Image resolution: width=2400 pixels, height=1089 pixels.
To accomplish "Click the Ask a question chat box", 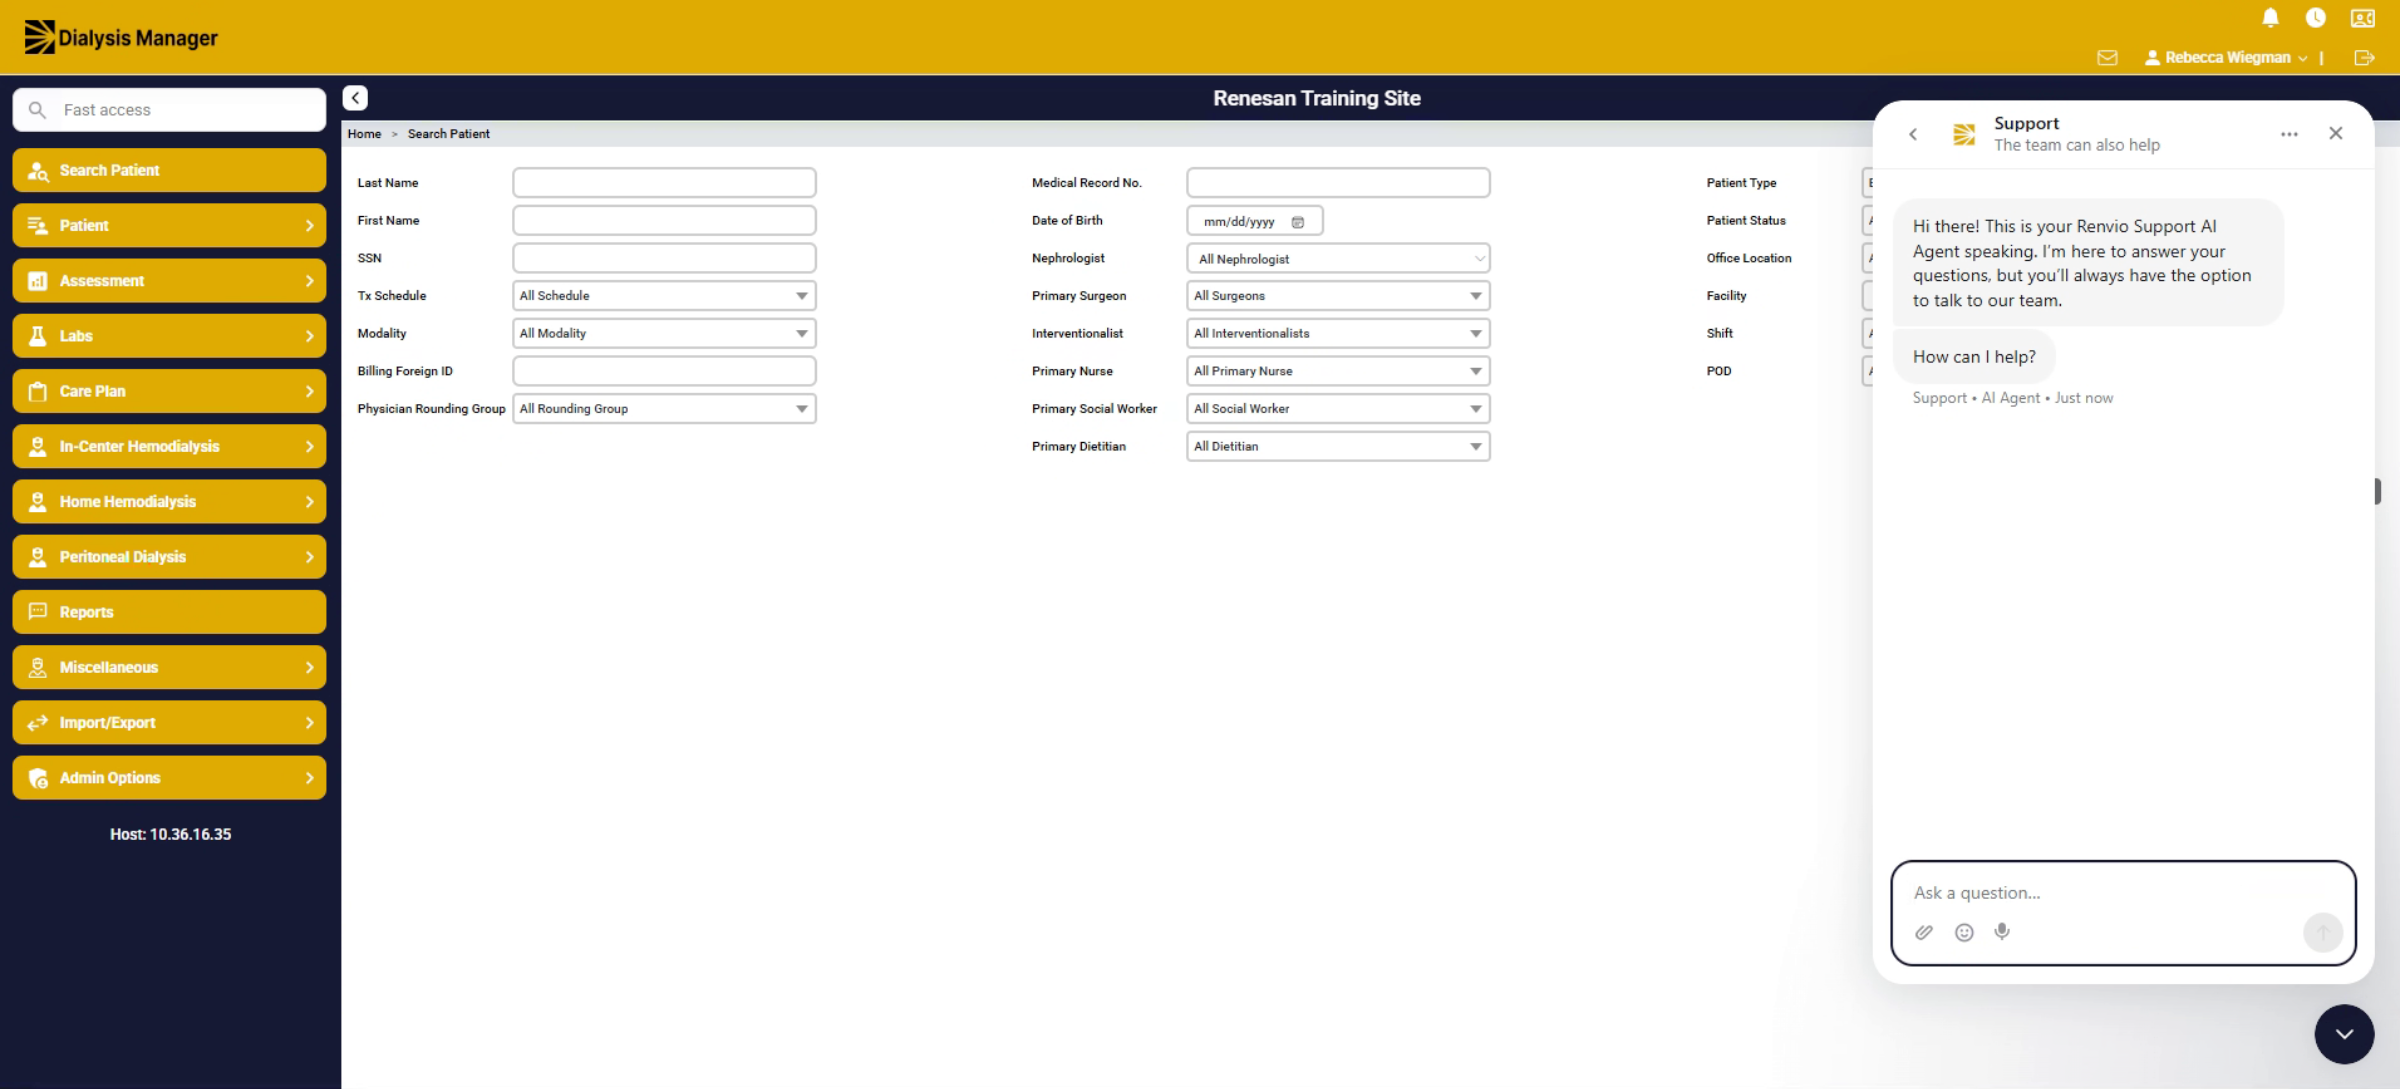I will [2123, 893].
